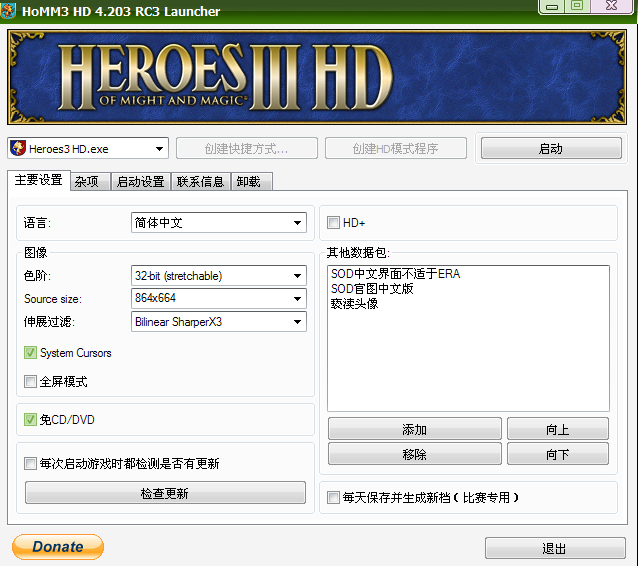The image size is (638, 566).
Task: Launch the game with 启动 button
Action: 551,149
